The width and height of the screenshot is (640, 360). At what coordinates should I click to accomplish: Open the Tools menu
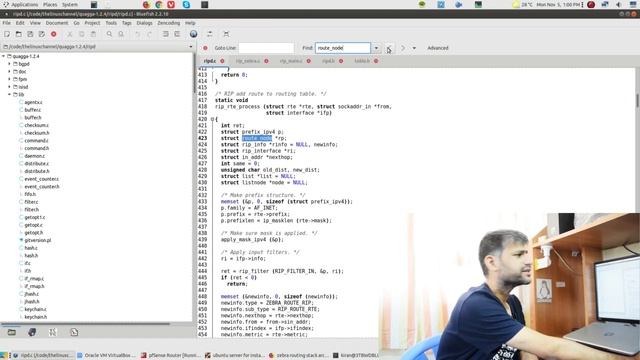coord(111,23)
